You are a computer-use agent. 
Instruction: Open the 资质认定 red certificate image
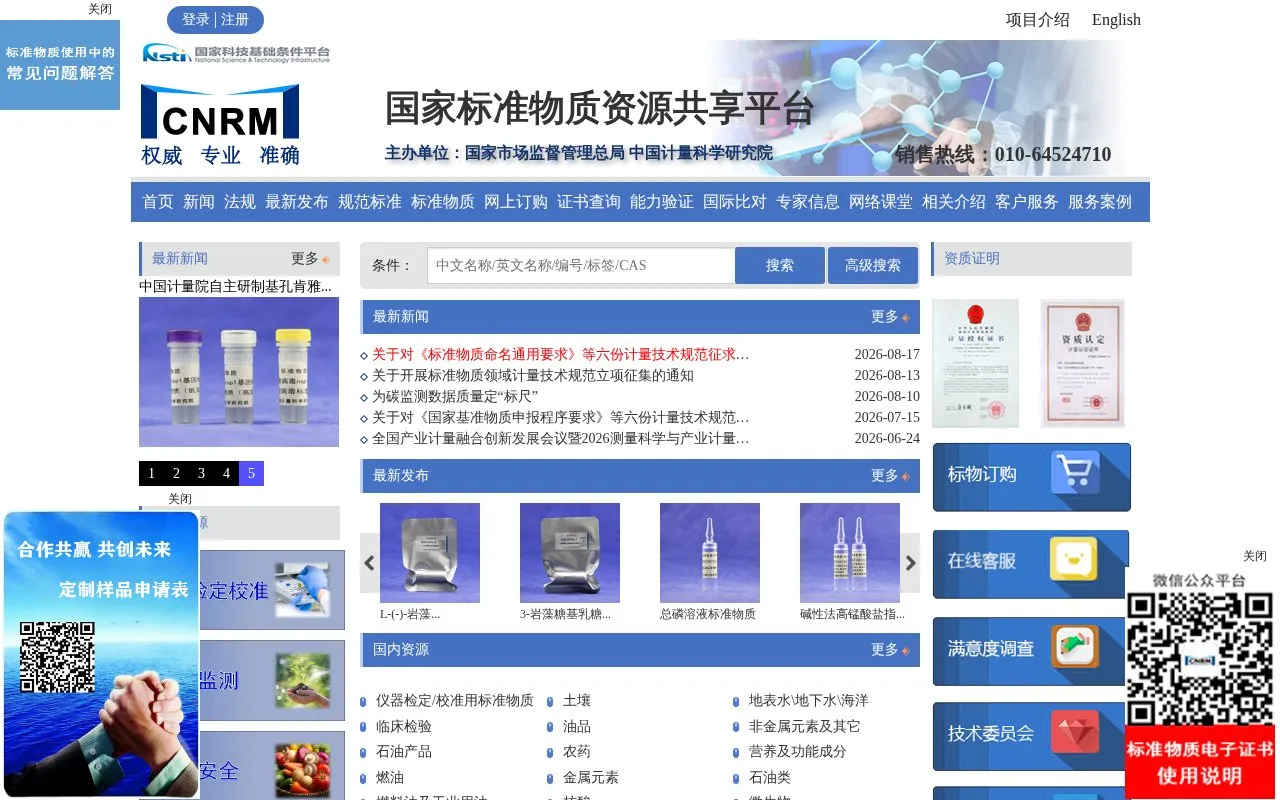point(1082,363)
